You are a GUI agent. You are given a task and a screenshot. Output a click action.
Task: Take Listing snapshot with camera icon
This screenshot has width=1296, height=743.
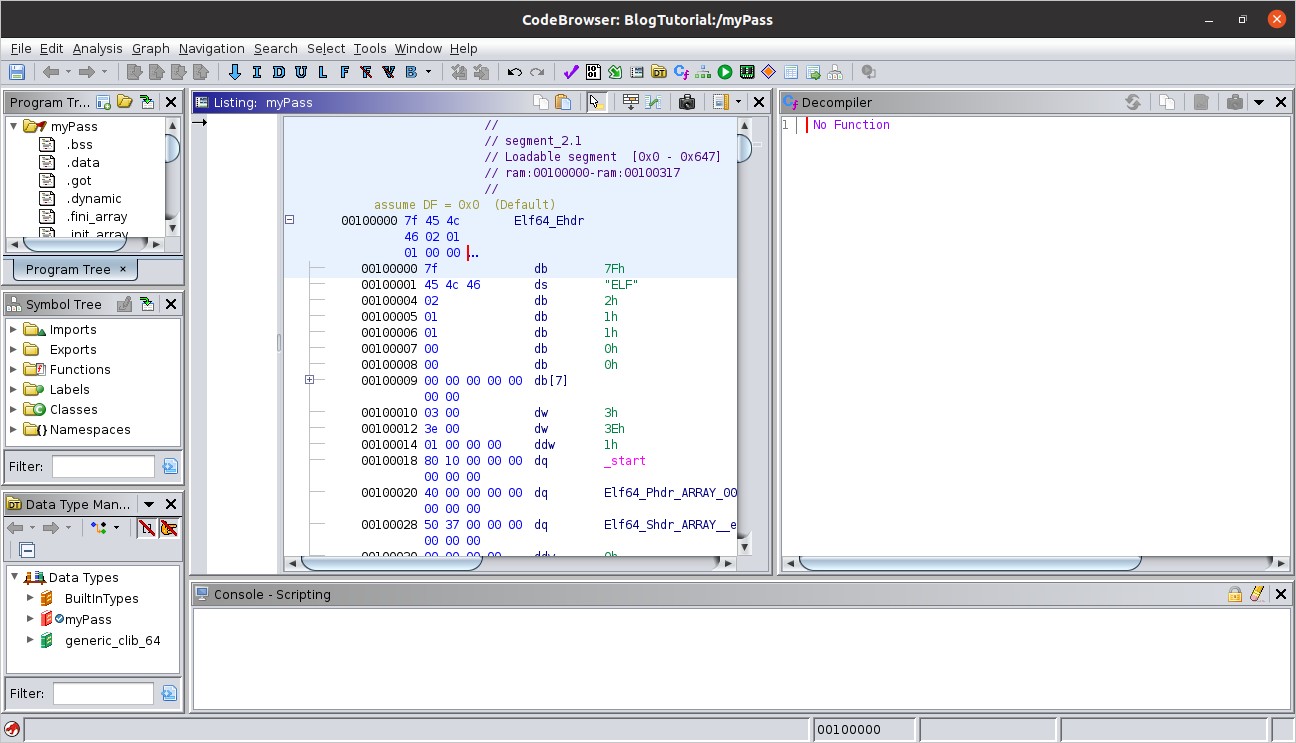coord(687,102)
